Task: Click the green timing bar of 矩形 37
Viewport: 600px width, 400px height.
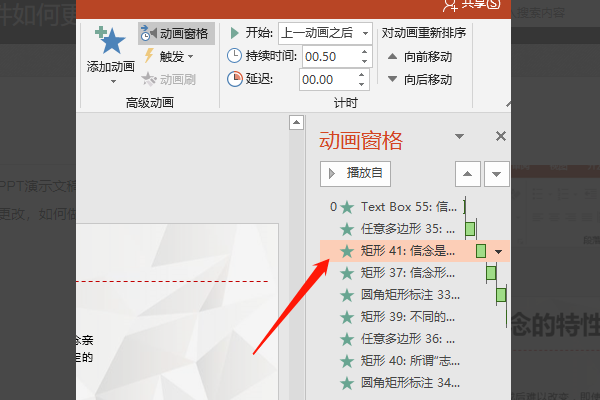Action: tap(491, 273)
